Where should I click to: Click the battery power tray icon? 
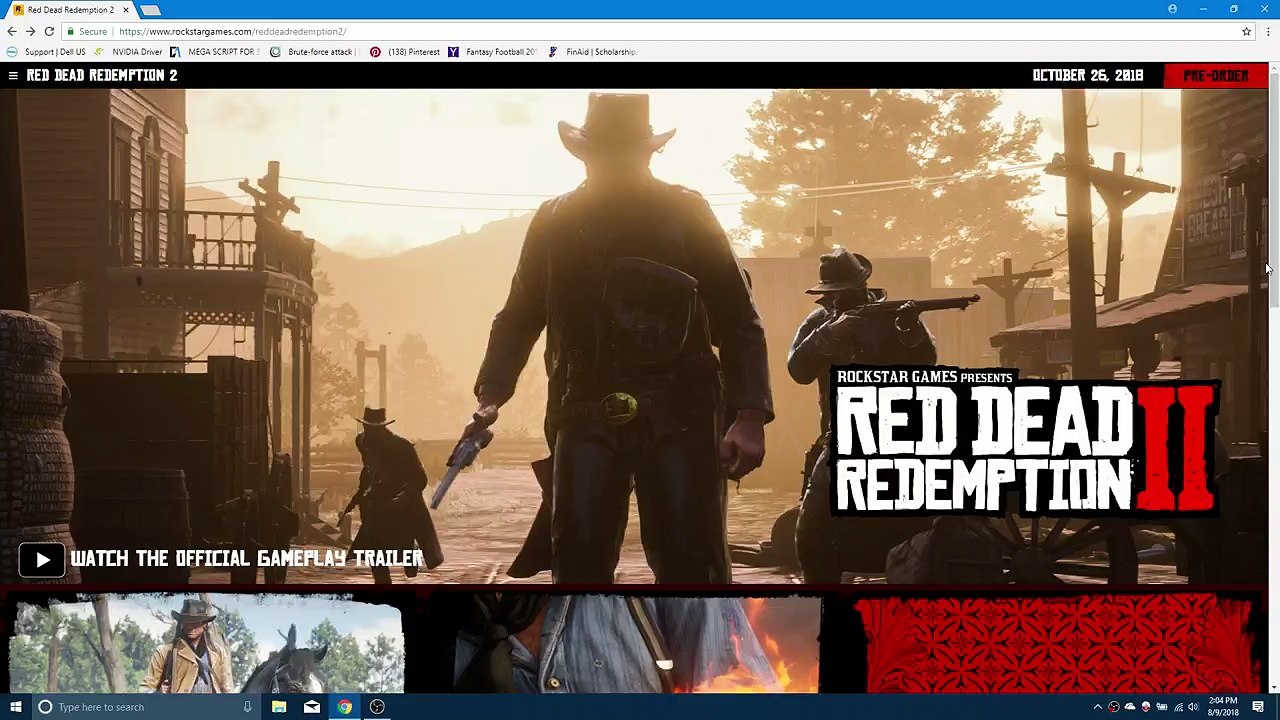(x=1162, y=707)
